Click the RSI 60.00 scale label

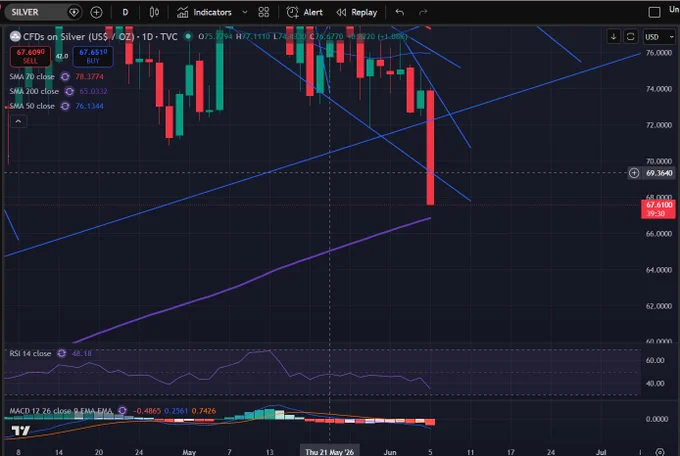(655, 361)
